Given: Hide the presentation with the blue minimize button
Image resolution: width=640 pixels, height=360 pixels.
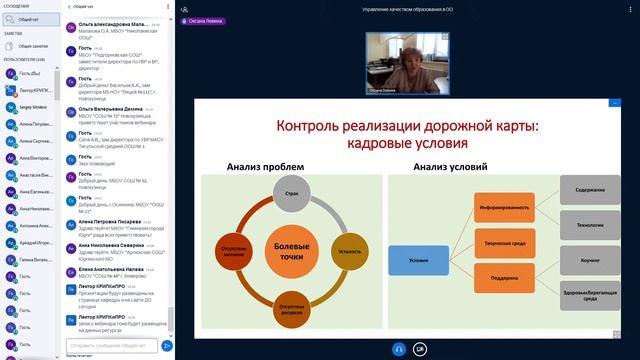Looking at the screenshot, I should [x=614, y=103].
